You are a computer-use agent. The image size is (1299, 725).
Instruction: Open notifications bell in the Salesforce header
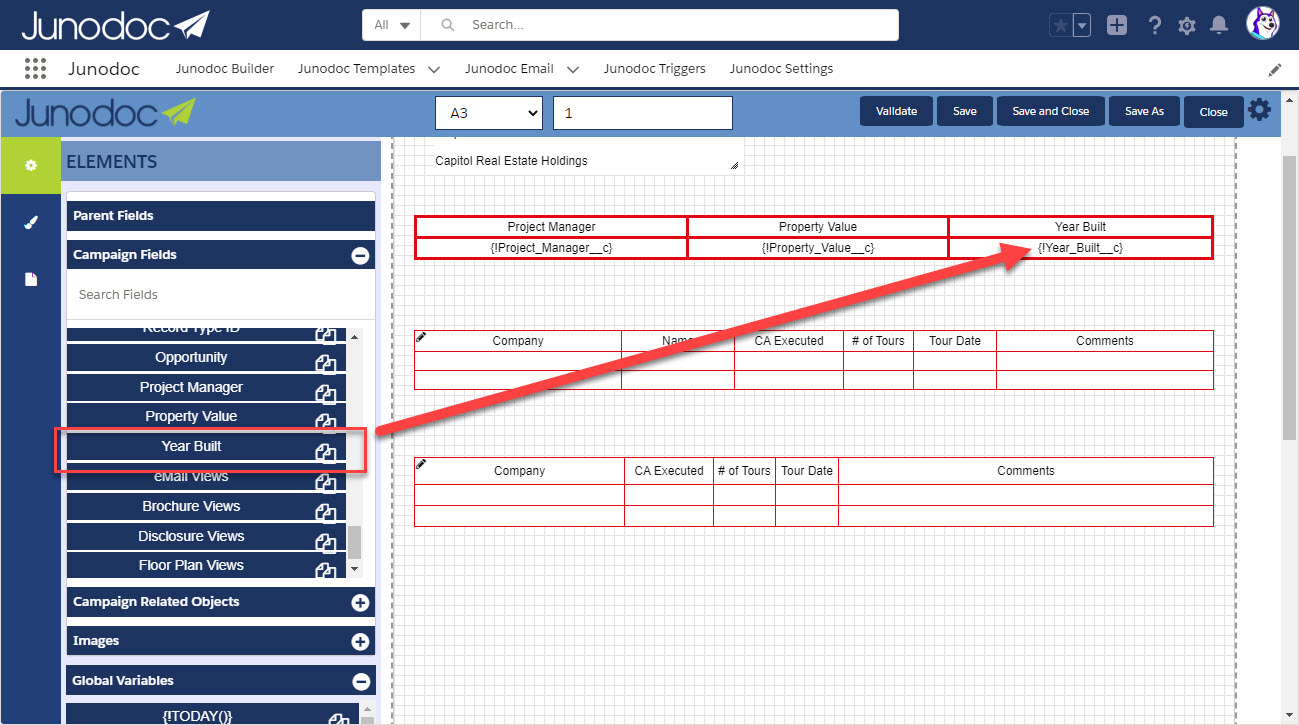tap(1219, 25)
